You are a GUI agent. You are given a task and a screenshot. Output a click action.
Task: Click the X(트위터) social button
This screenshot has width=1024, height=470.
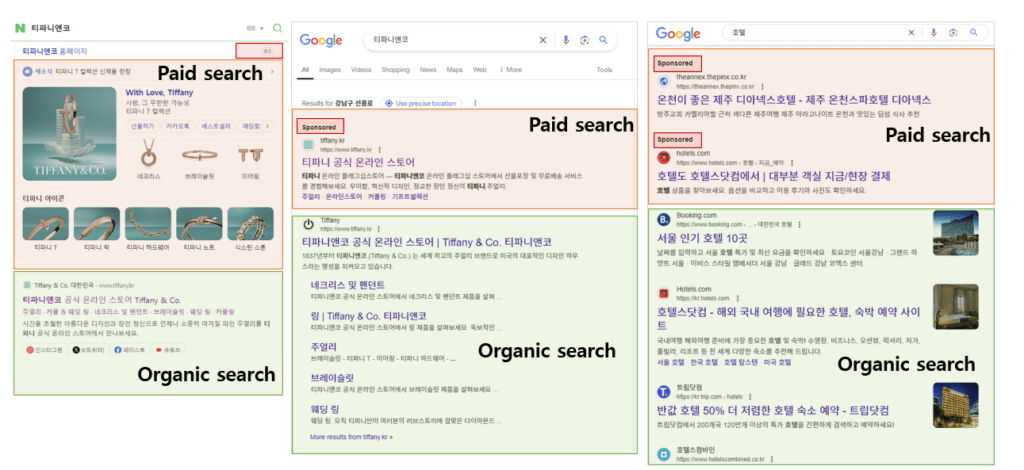point(88,350)
